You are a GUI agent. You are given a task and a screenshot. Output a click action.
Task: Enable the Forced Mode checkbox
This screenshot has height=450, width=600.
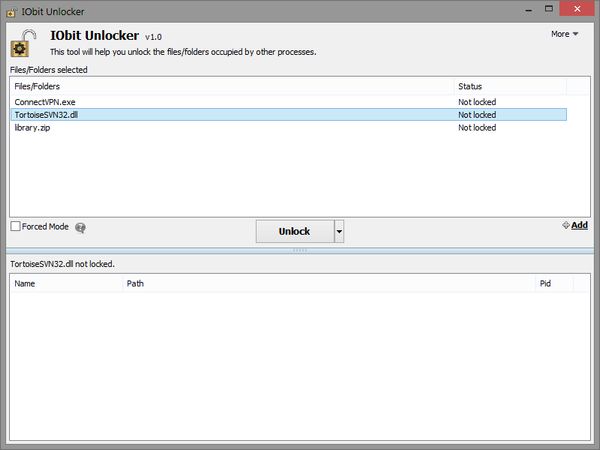(x=15, y=227)
